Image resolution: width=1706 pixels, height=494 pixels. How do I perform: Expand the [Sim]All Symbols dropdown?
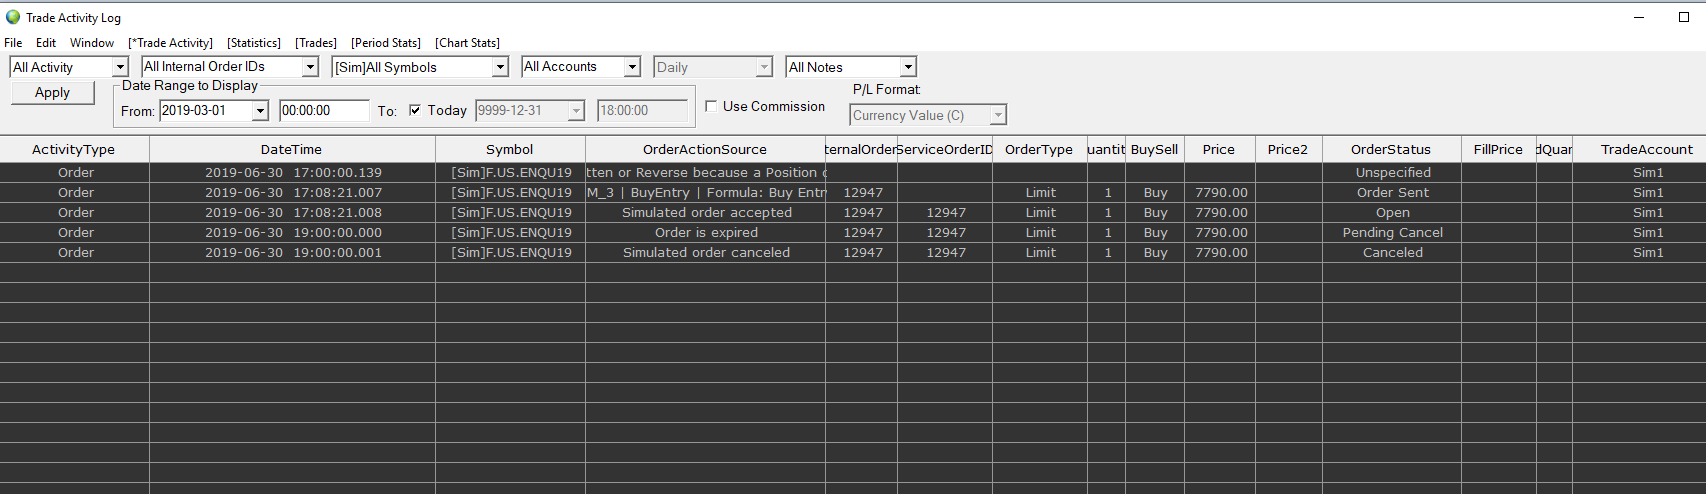[x=500, y=67]
